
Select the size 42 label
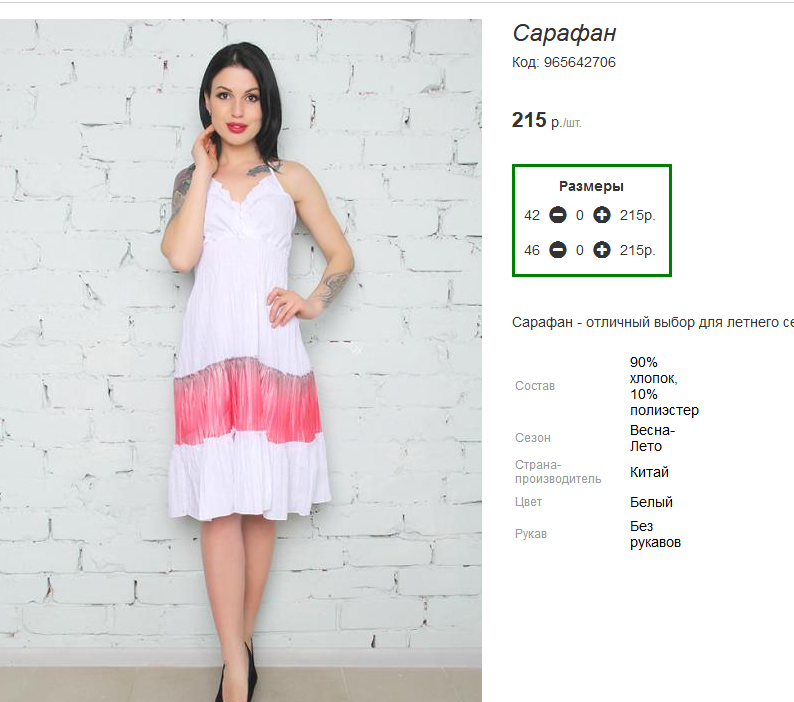point(532,215)
